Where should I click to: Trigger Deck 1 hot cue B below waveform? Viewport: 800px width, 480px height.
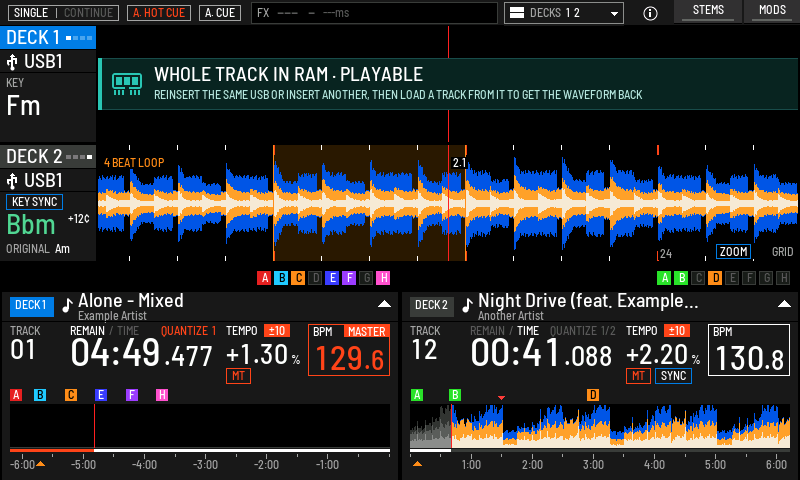coord(281,278)
